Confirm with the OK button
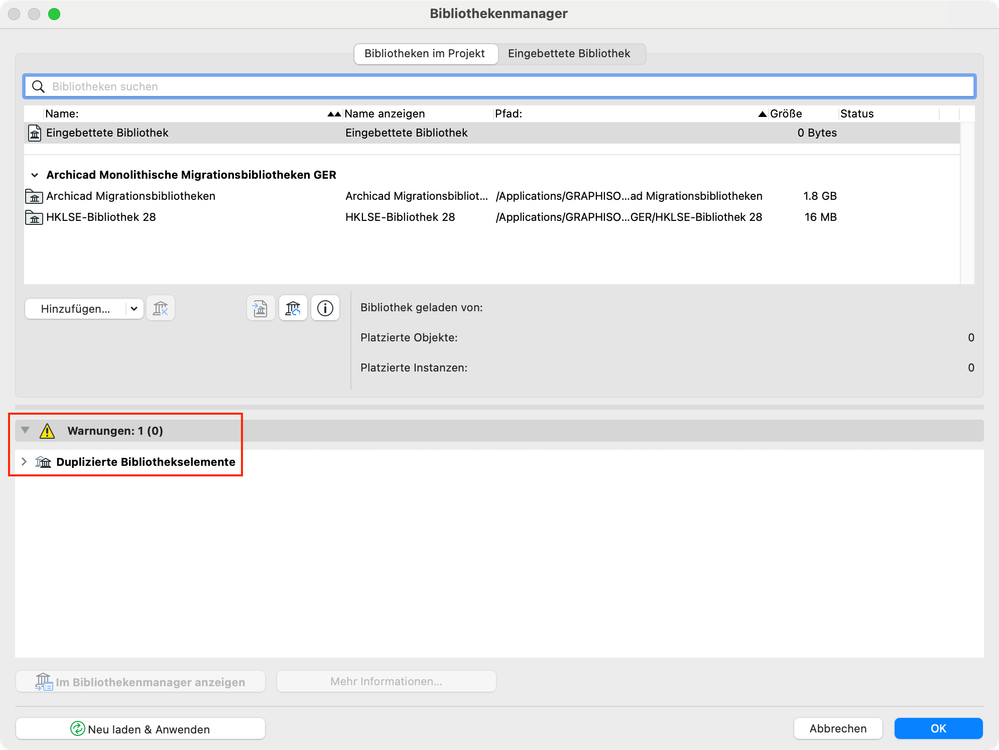This screenshot has height=750, width=999. tap(938, 728)
